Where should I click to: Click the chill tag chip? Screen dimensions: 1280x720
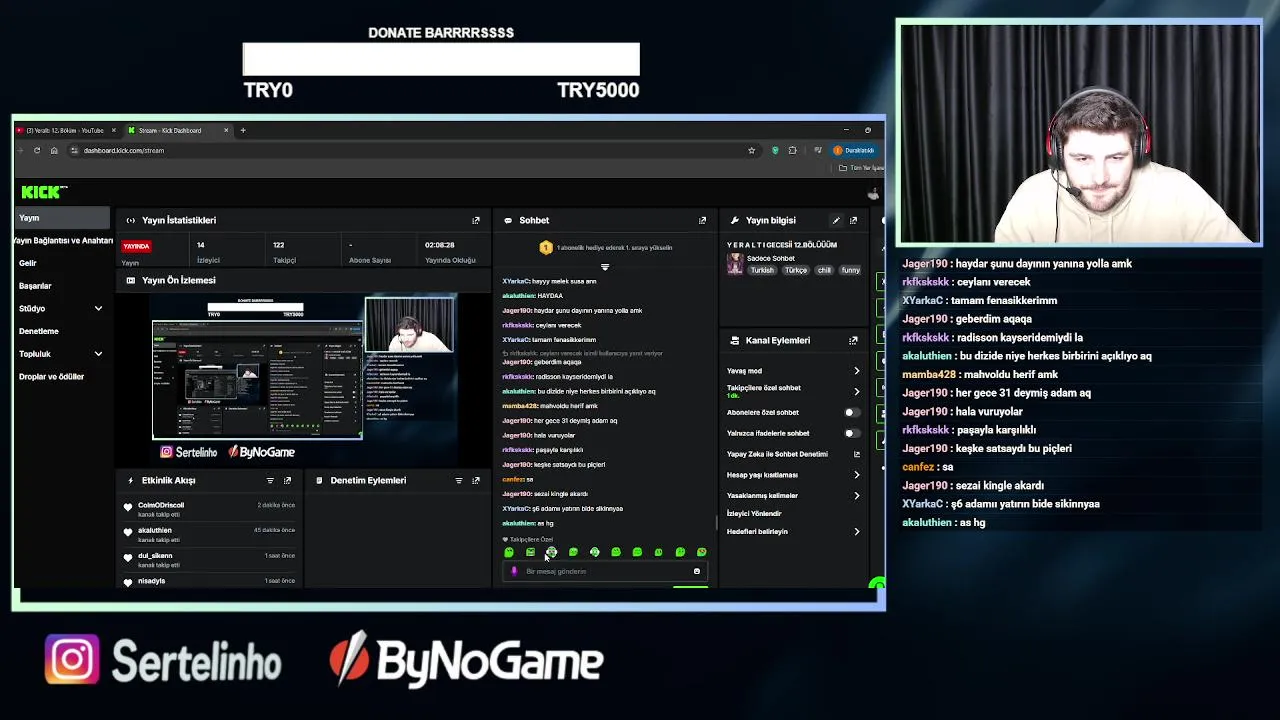click(x=824, y=270)
